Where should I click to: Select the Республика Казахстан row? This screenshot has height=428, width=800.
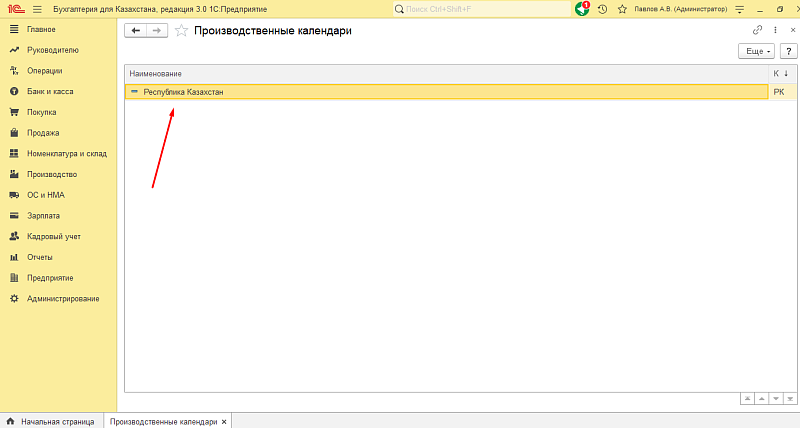click(183, 92)
